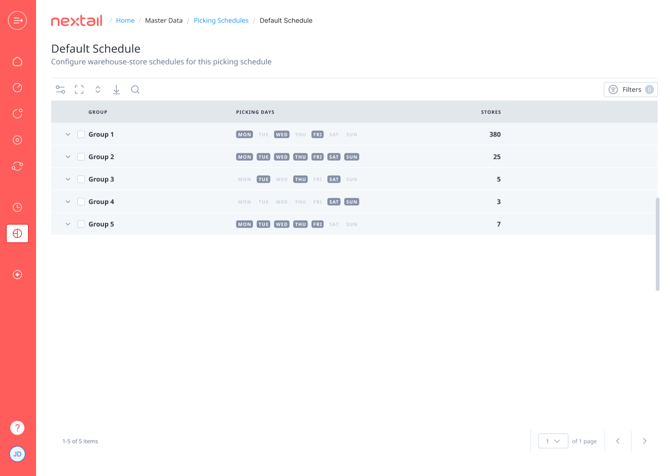Click the Master Data breadcrumb
This screenshot has height=476, width=670.
pyautogui.click(x=164, y=21)
